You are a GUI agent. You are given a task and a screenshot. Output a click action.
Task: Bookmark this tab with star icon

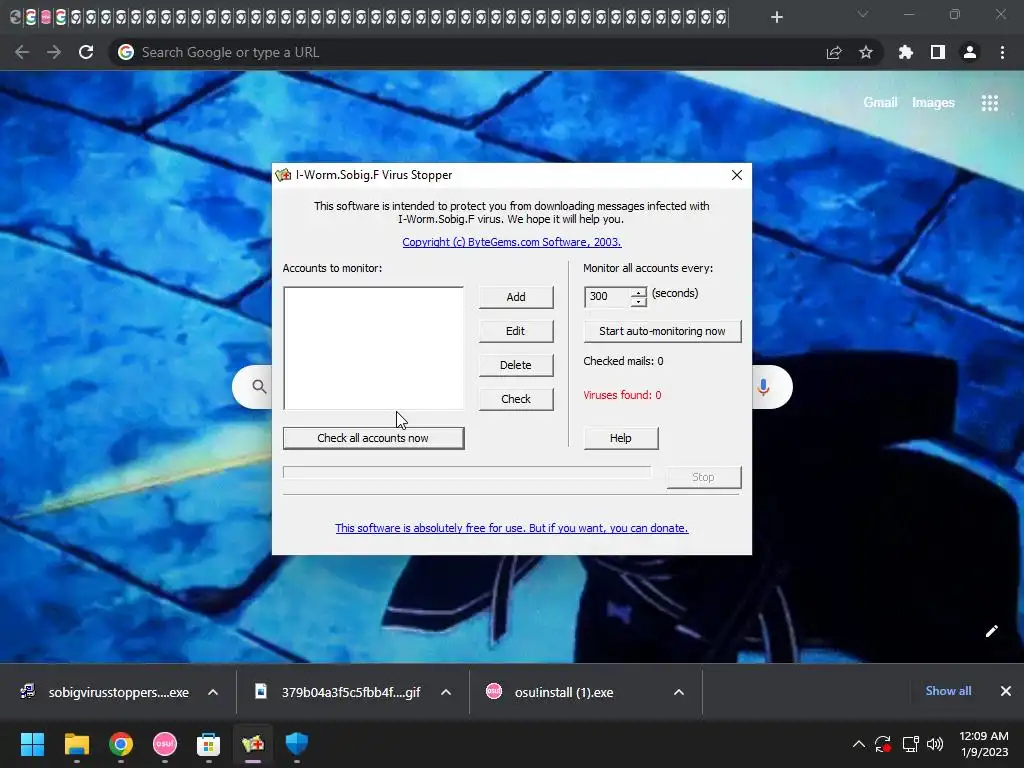pyautogui.click(x=866, y=52)
